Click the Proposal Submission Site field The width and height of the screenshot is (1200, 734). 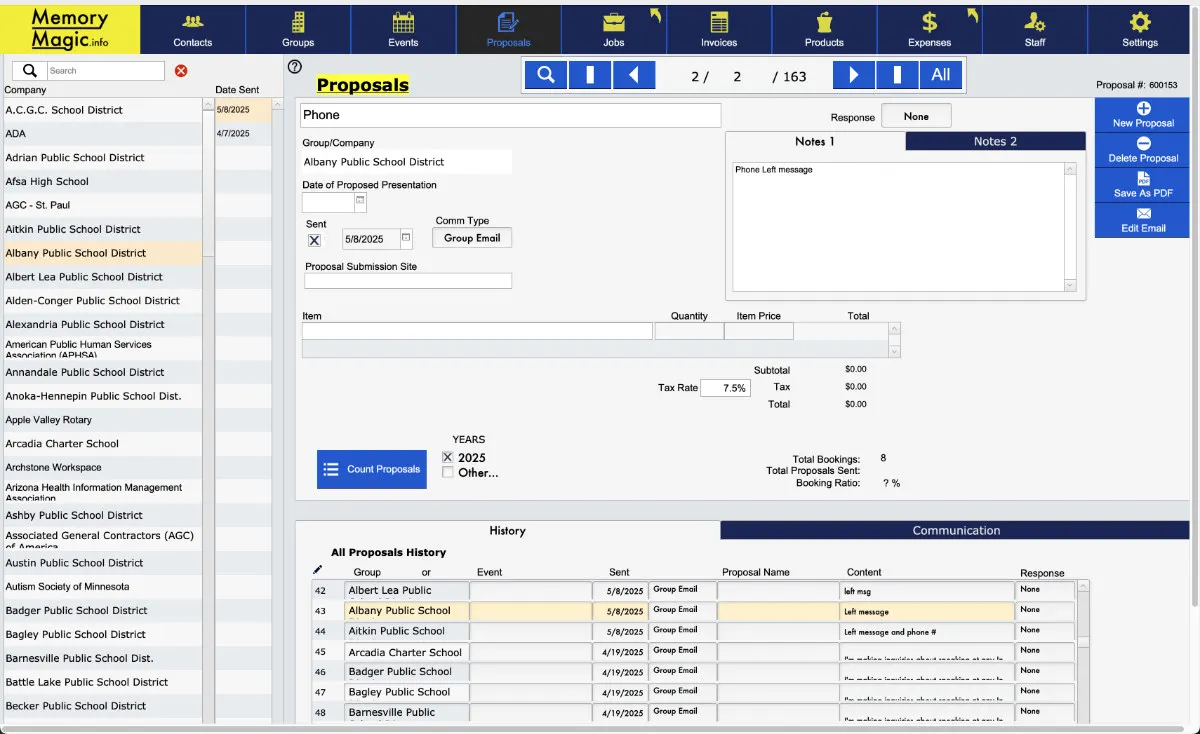(408, 281)
